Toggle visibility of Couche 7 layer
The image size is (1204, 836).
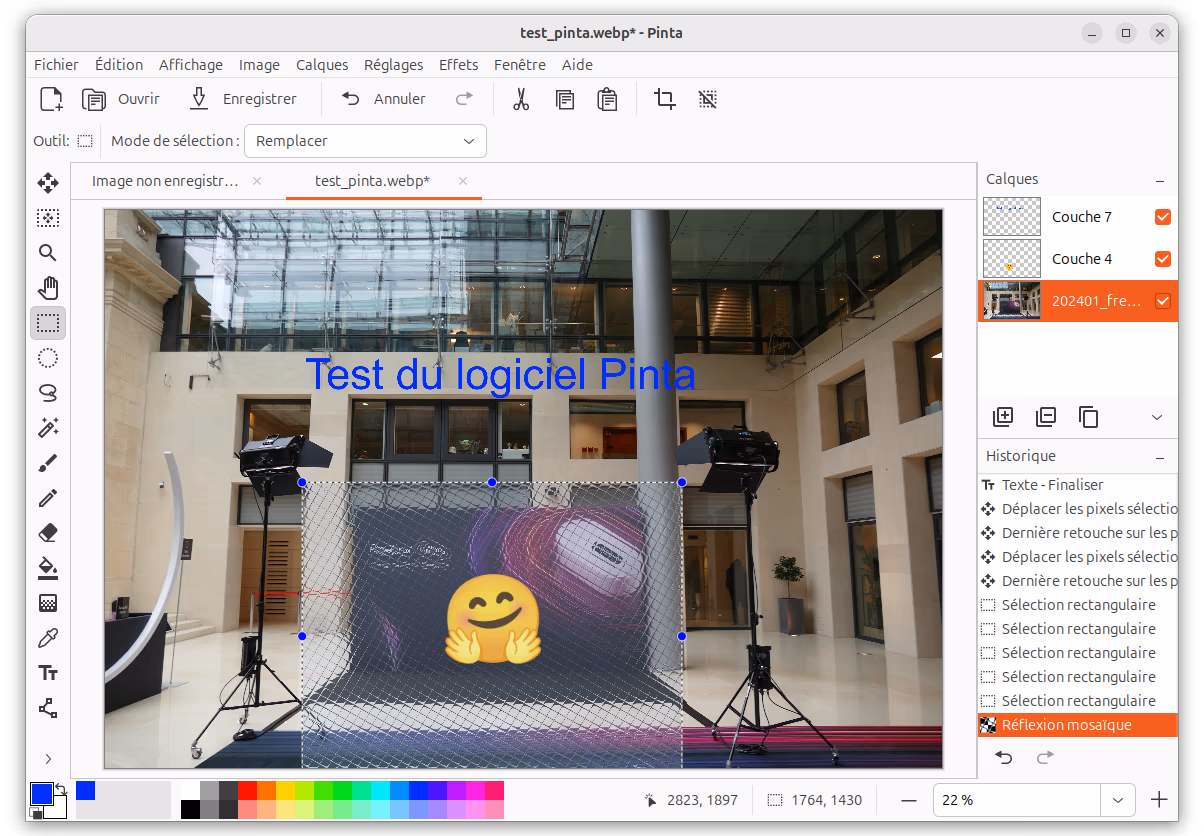click(x=1163, y=217)
